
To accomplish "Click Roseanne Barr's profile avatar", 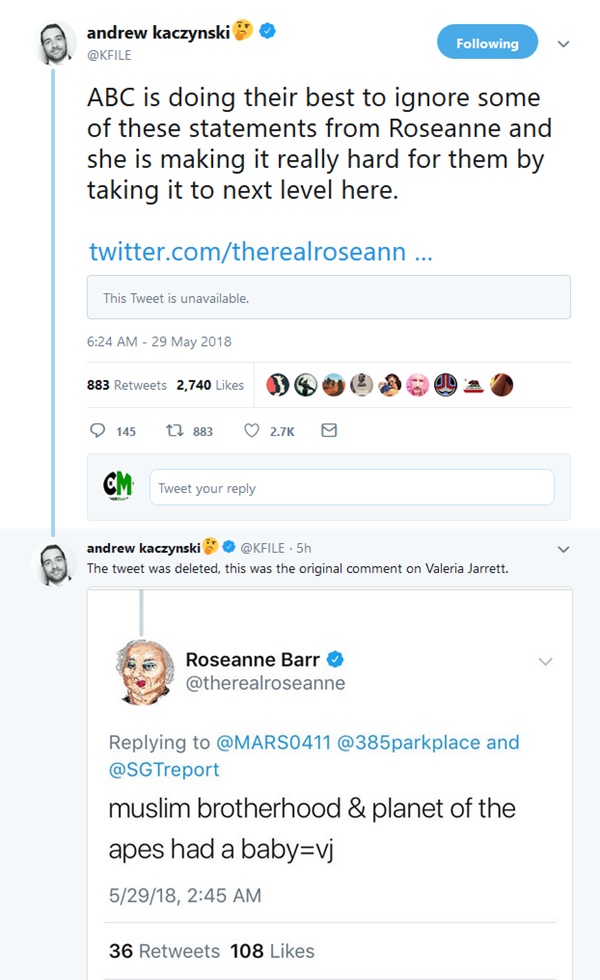I will 141,670.
